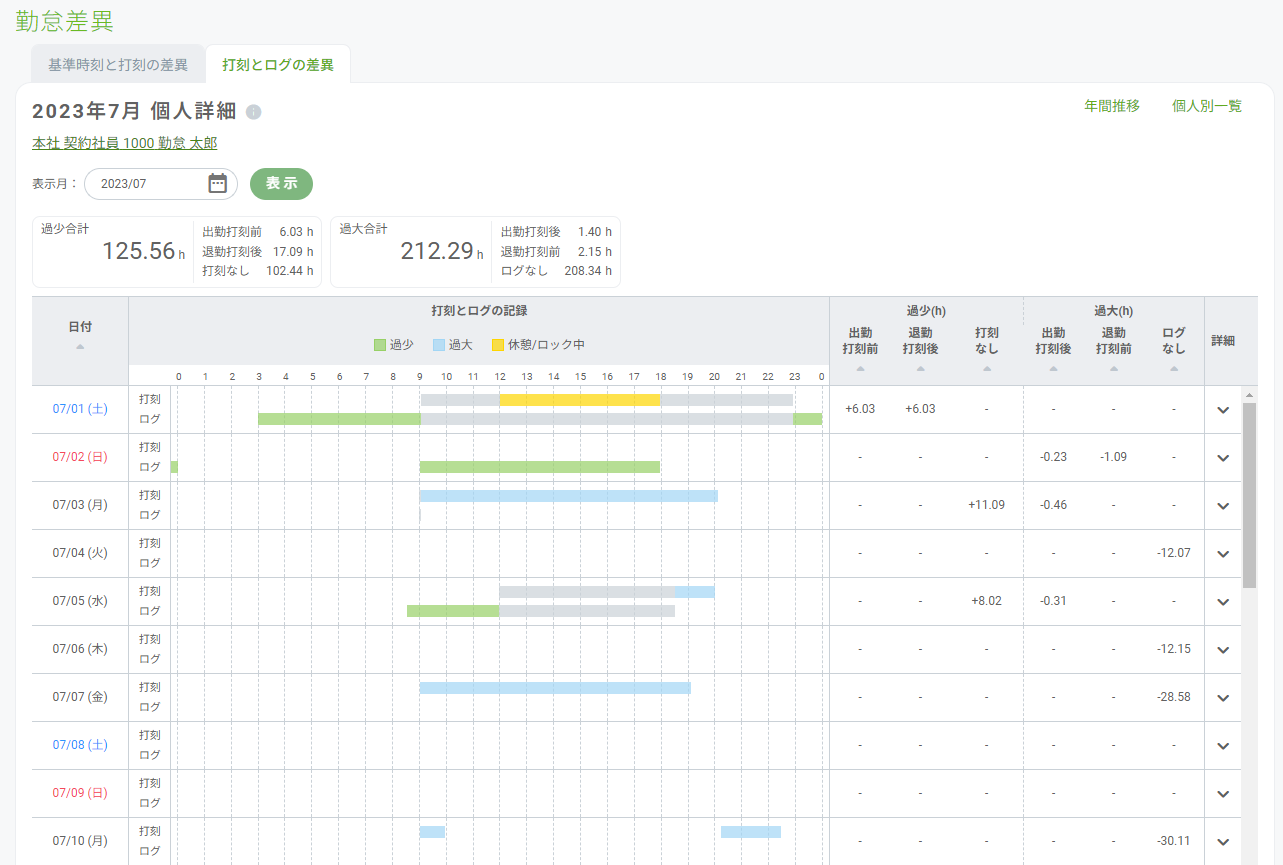Sort by 打刻なし column arrow
Image resolution: width=1283 pixels, height=865 pixels.
point(986,369)
